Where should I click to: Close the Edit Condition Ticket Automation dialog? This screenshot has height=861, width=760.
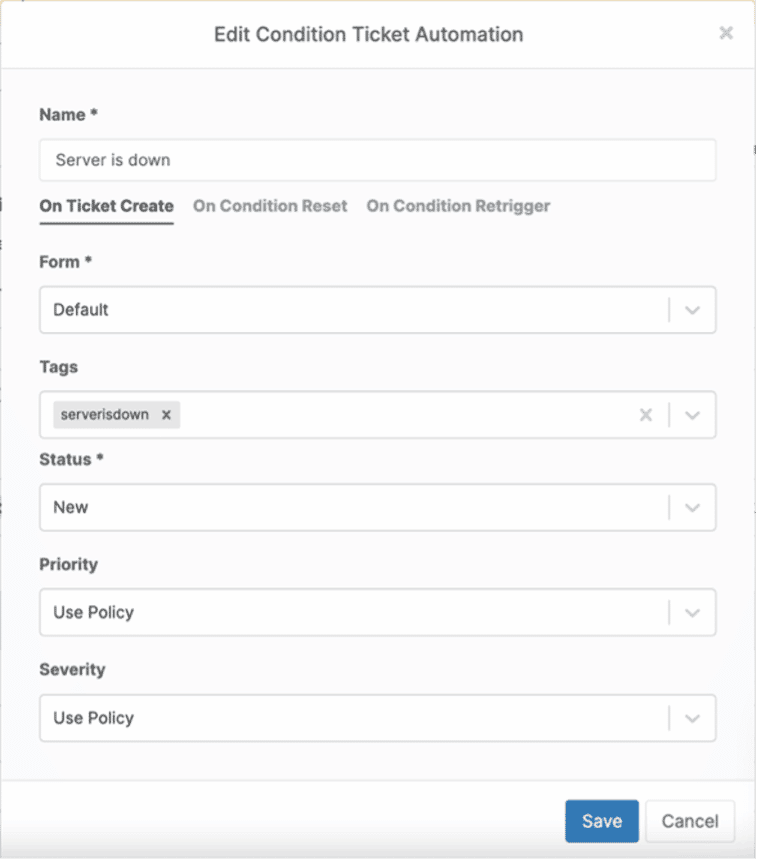726,33
